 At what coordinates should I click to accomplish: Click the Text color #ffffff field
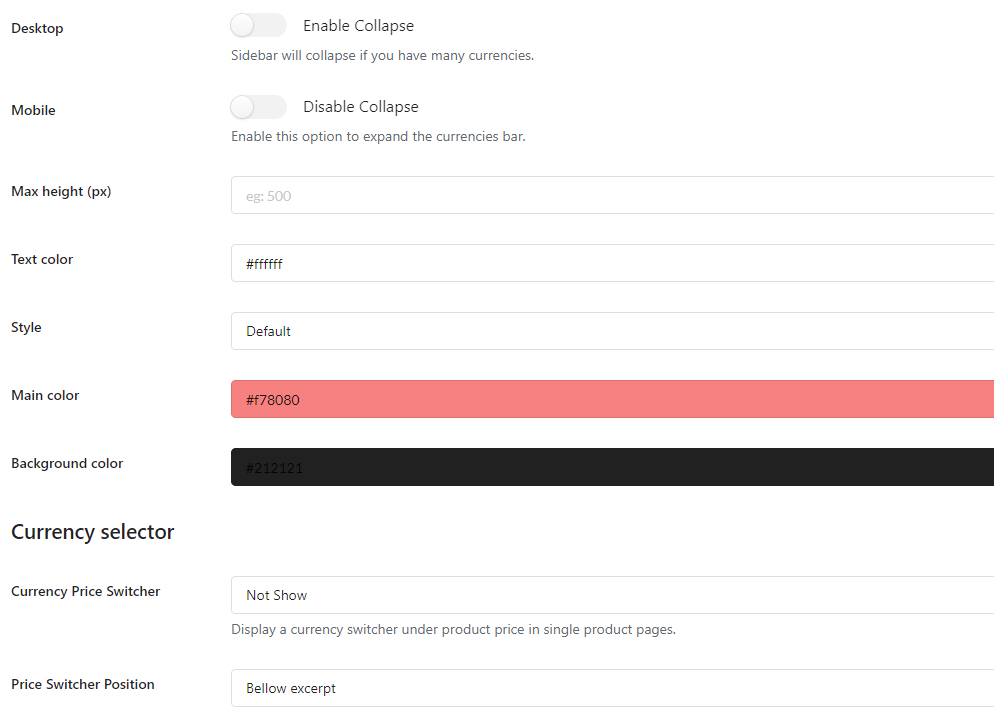(612, 264)
